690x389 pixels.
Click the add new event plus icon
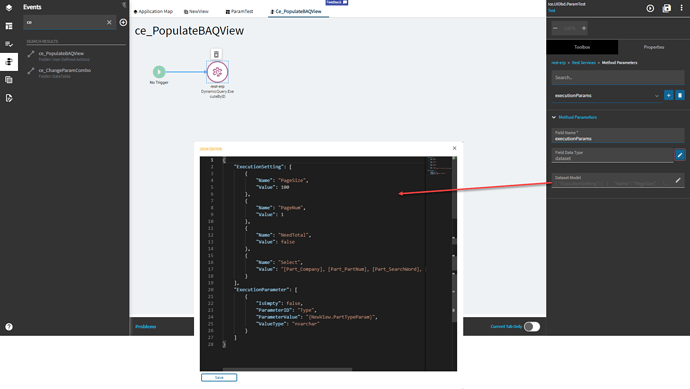pos(123,22)
